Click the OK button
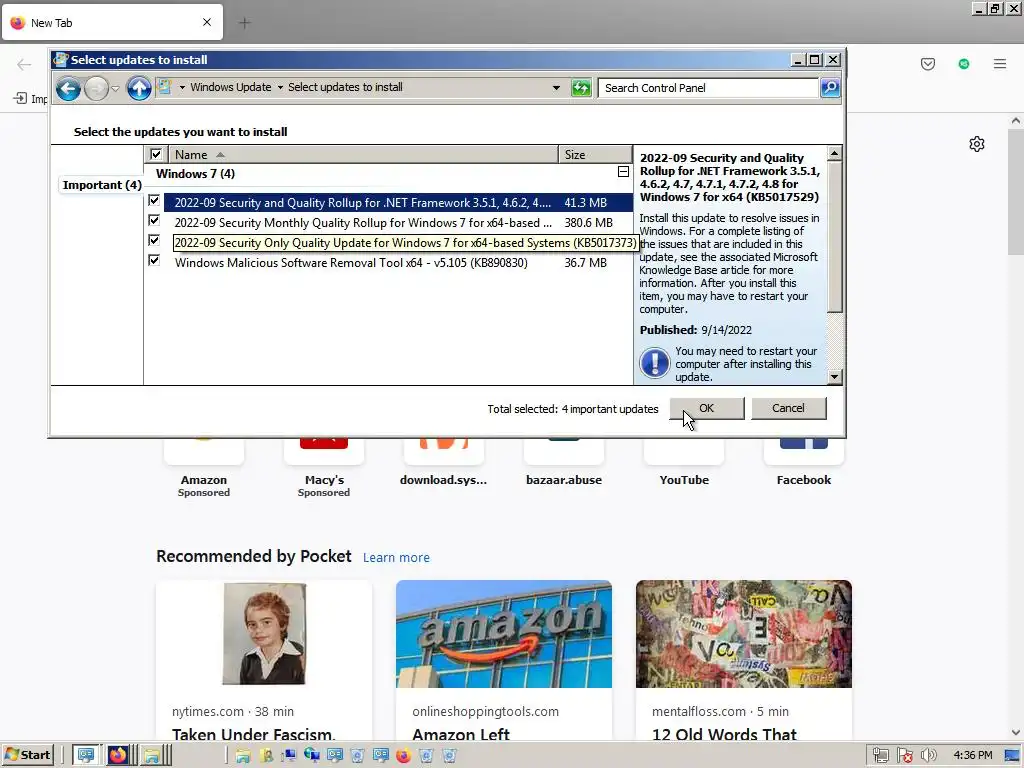Viewport: 1024px width, 768px height. point(707,408)
